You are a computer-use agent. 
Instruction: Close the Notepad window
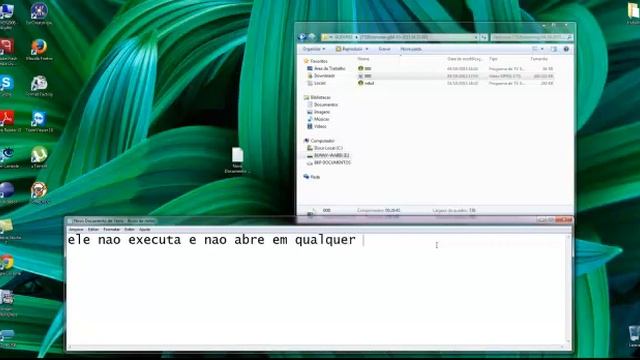click(x=564, y=220)
